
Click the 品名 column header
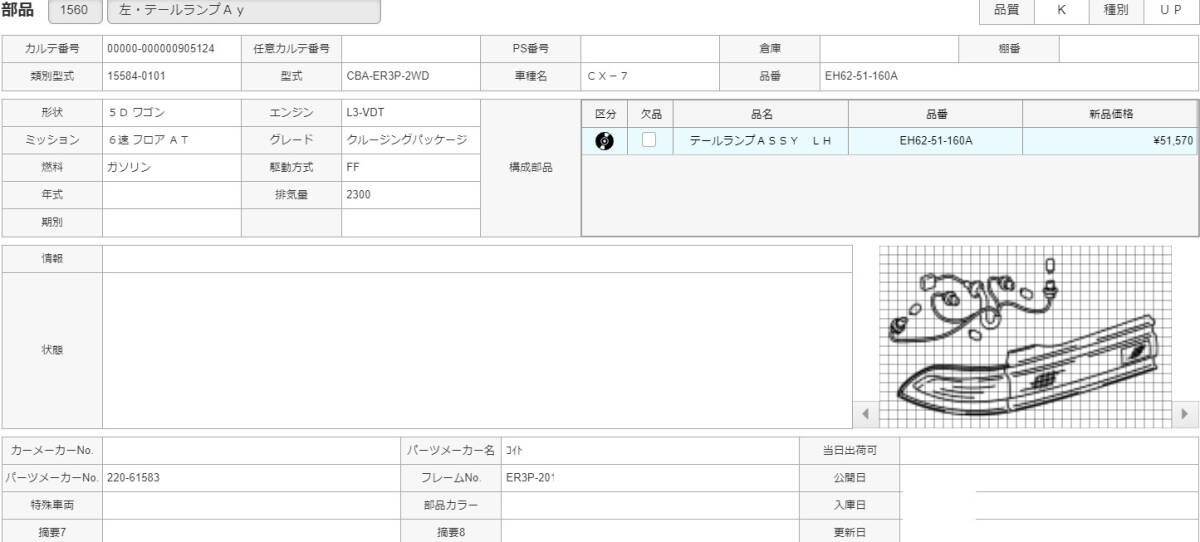tap(761, 114)
